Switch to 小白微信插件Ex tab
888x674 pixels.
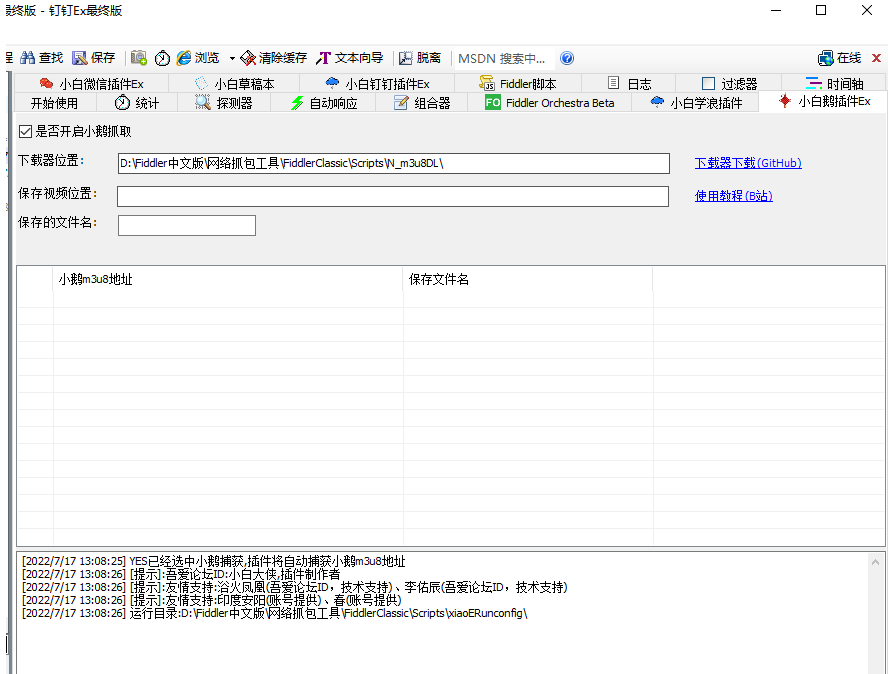[91, 84]
